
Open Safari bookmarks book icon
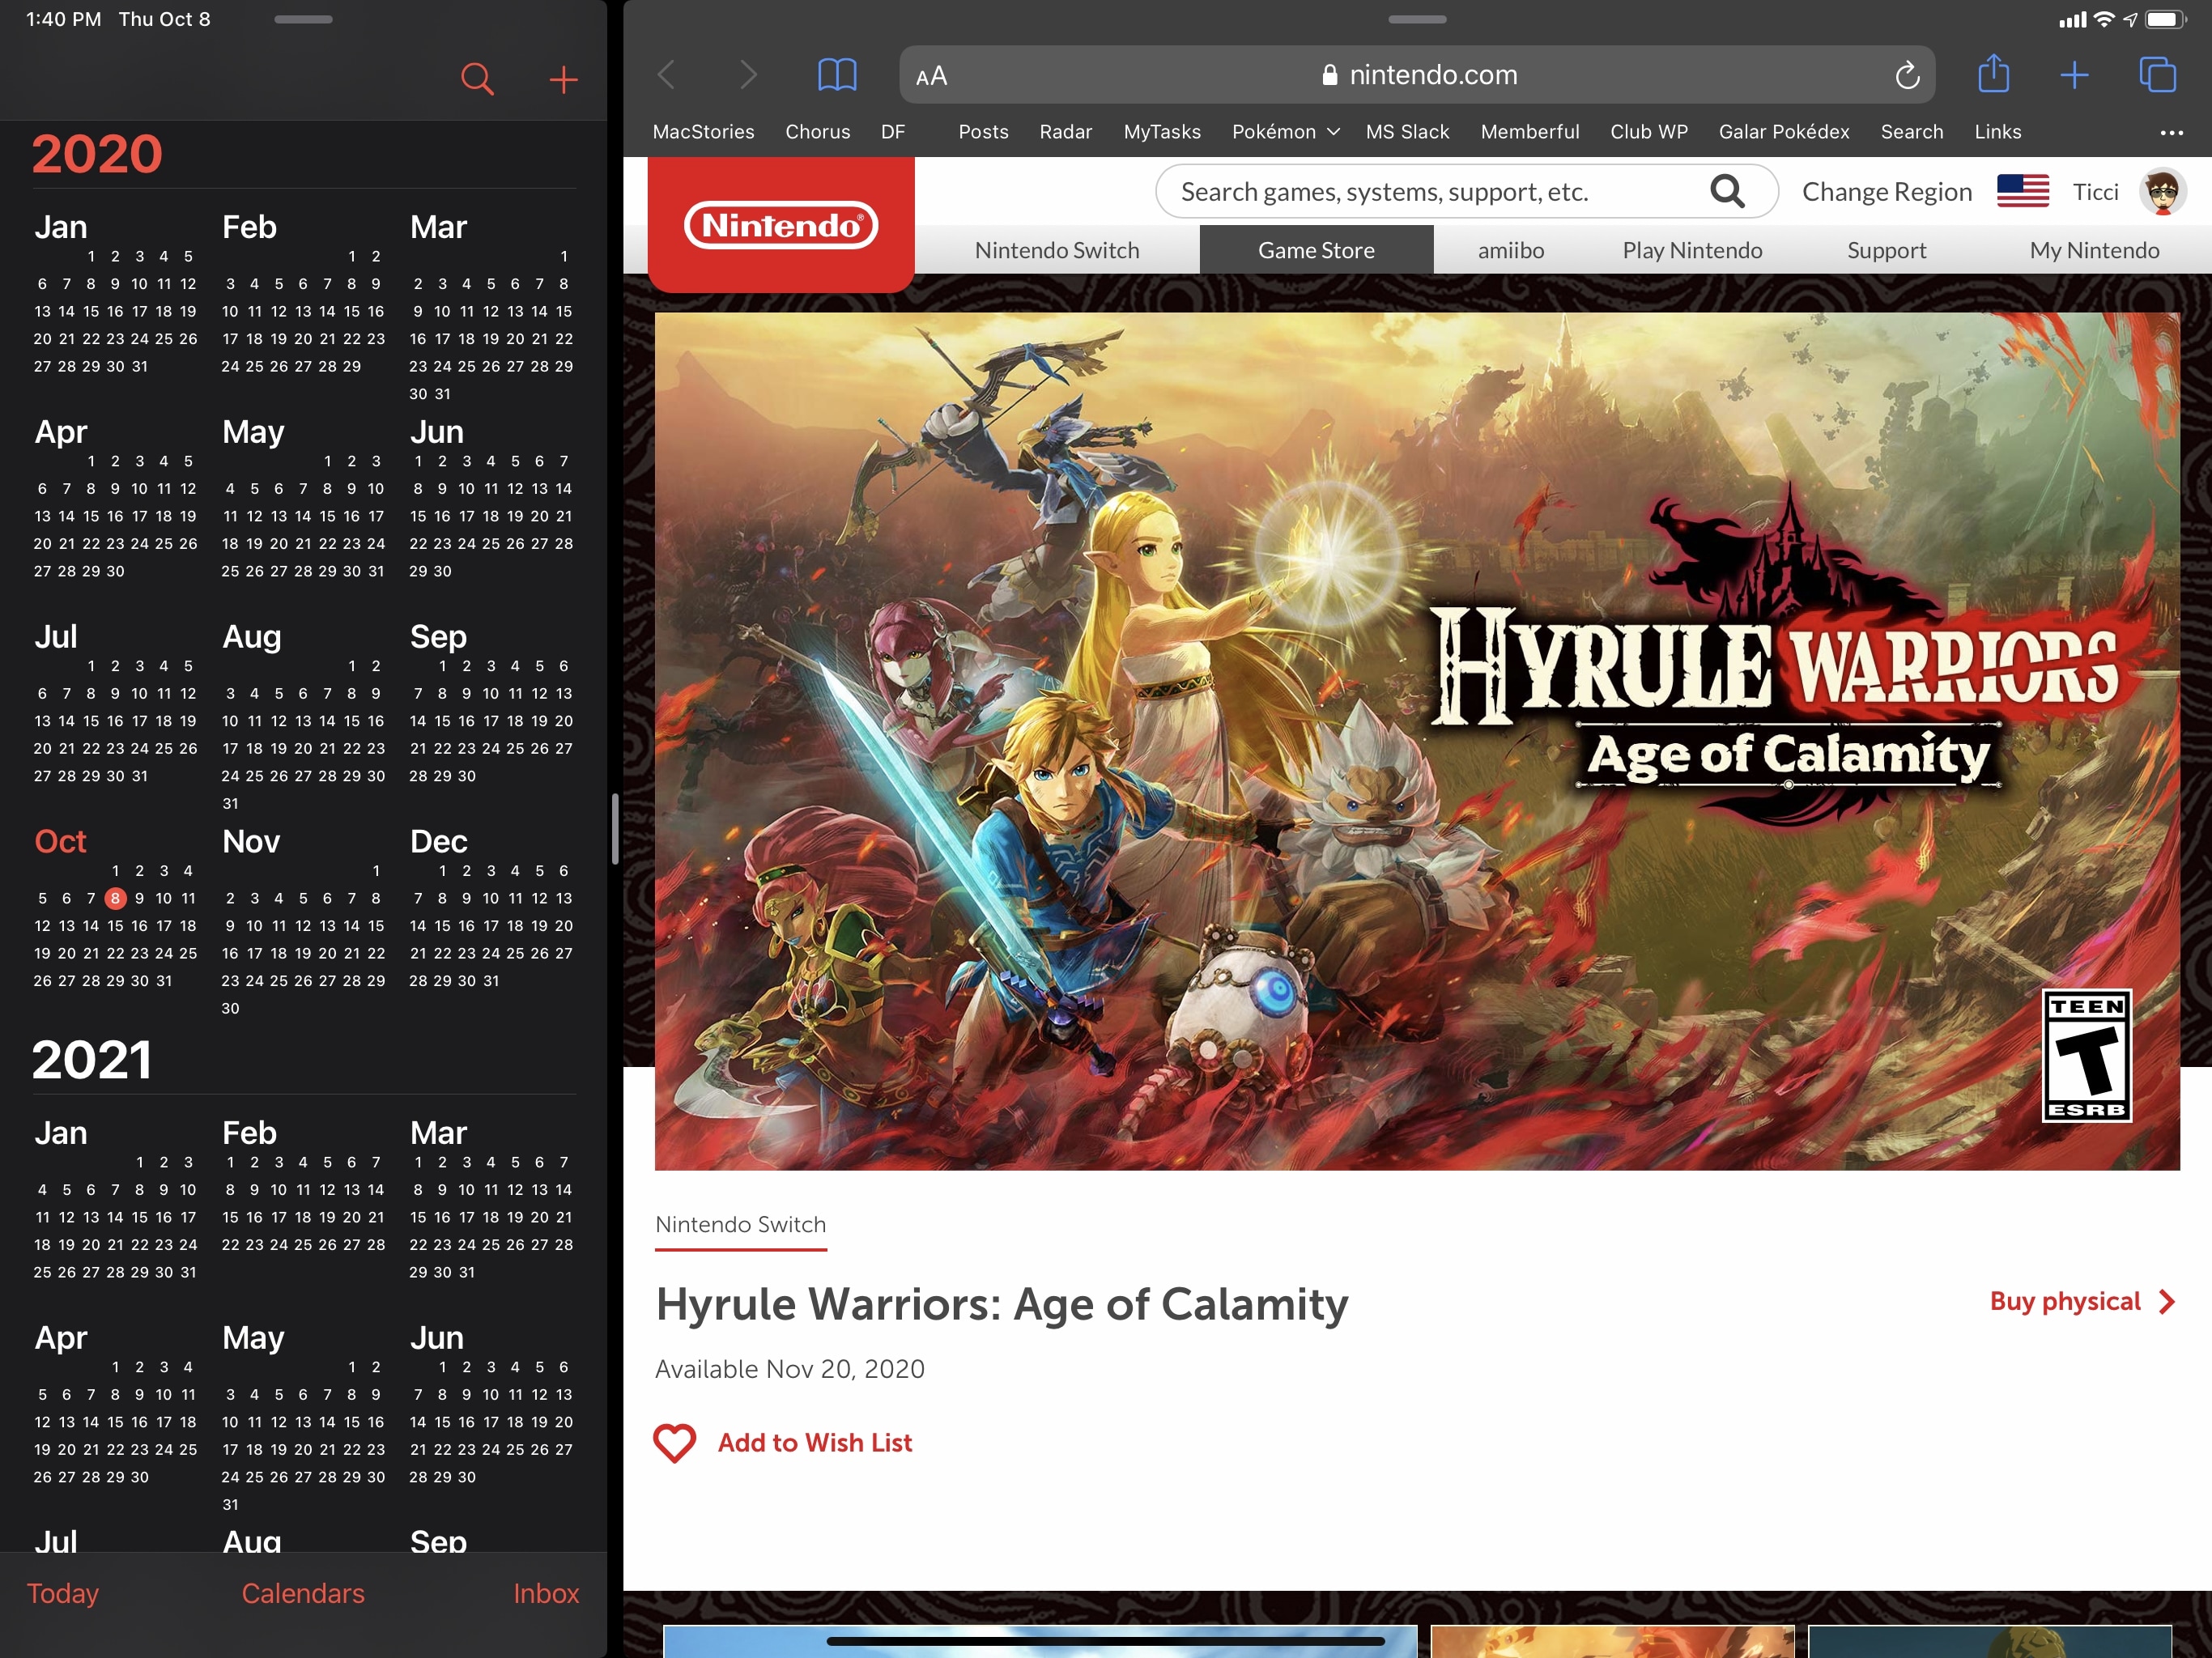[837, 75]
